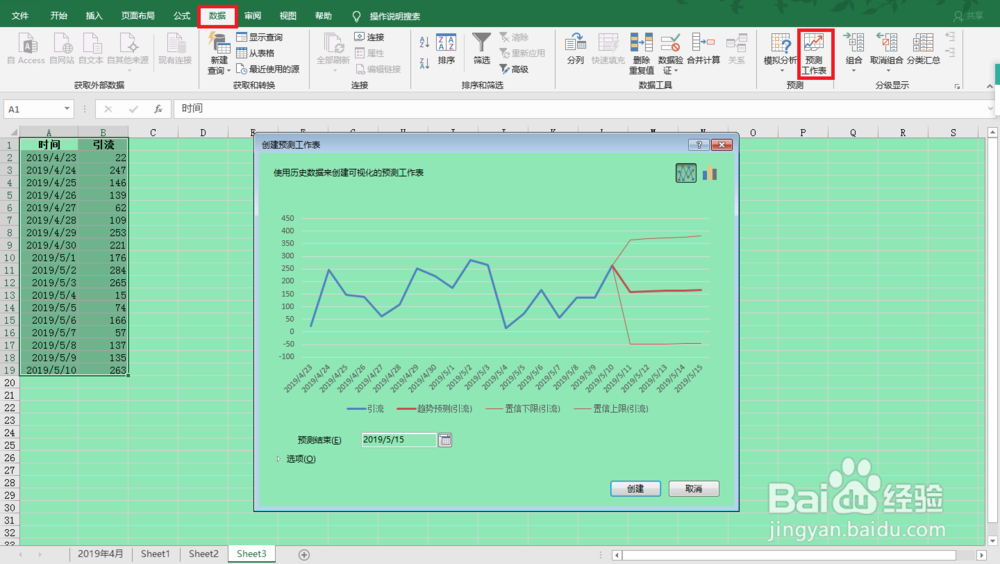Open the 新建查询 dropdown arrow
This screenshot has width=1000, height=564.
(x=228, y=71)
